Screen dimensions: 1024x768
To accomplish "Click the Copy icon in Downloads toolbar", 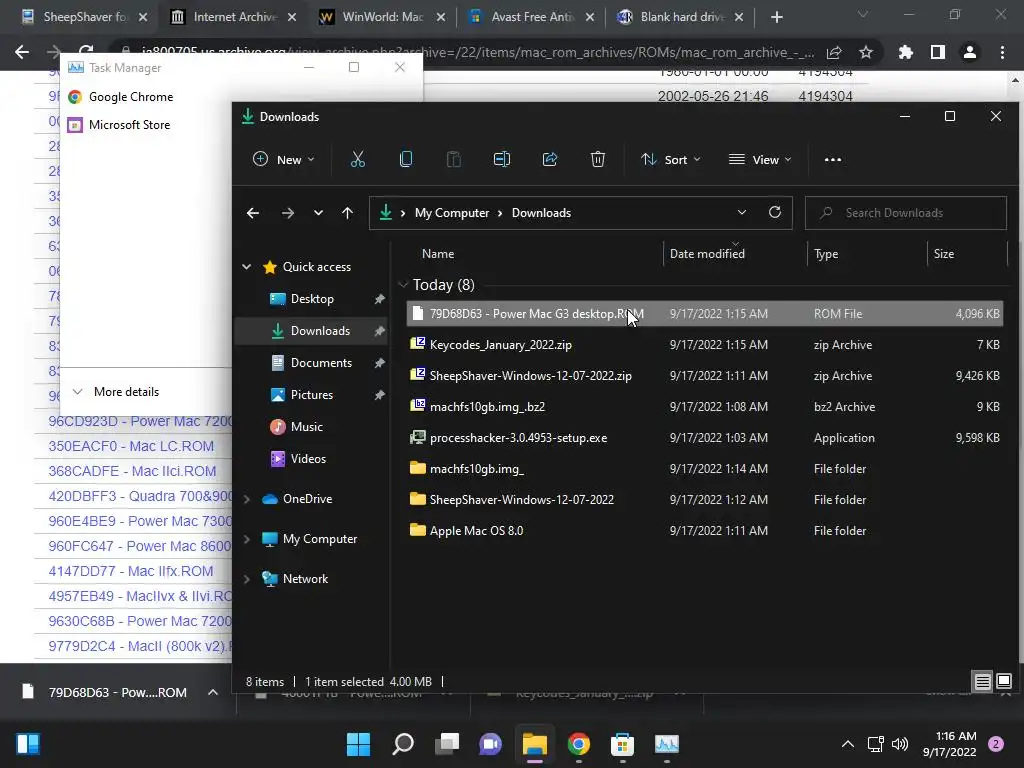I will point(406,159).
